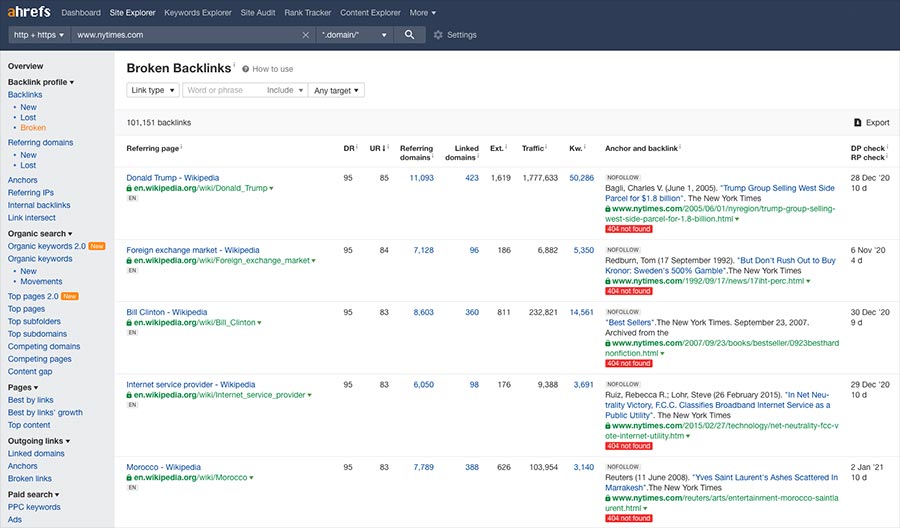Collapse the Organic search section
Viewport: 900px width, 528px height.
coord(40,234)
